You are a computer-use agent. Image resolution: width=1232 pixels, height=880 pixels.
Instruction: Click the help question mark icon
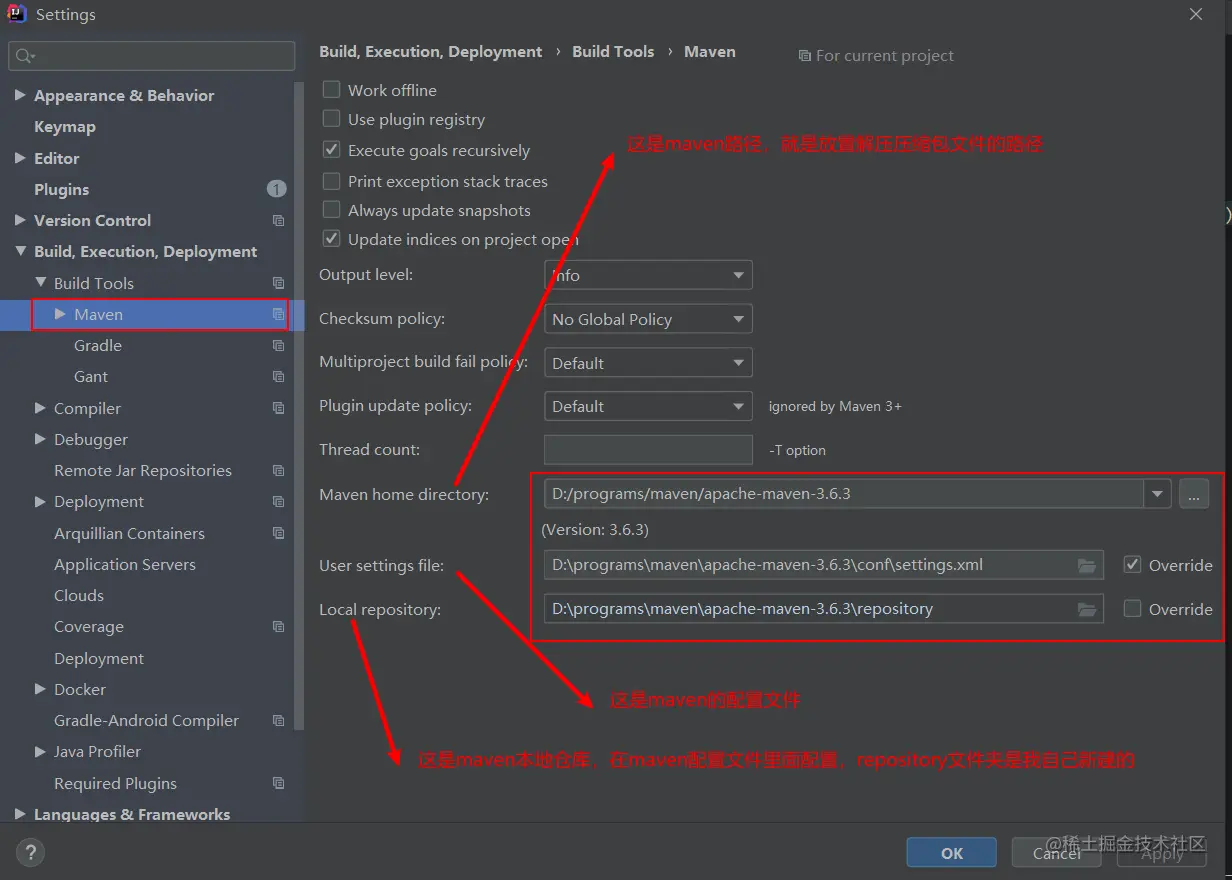point(30,852)
